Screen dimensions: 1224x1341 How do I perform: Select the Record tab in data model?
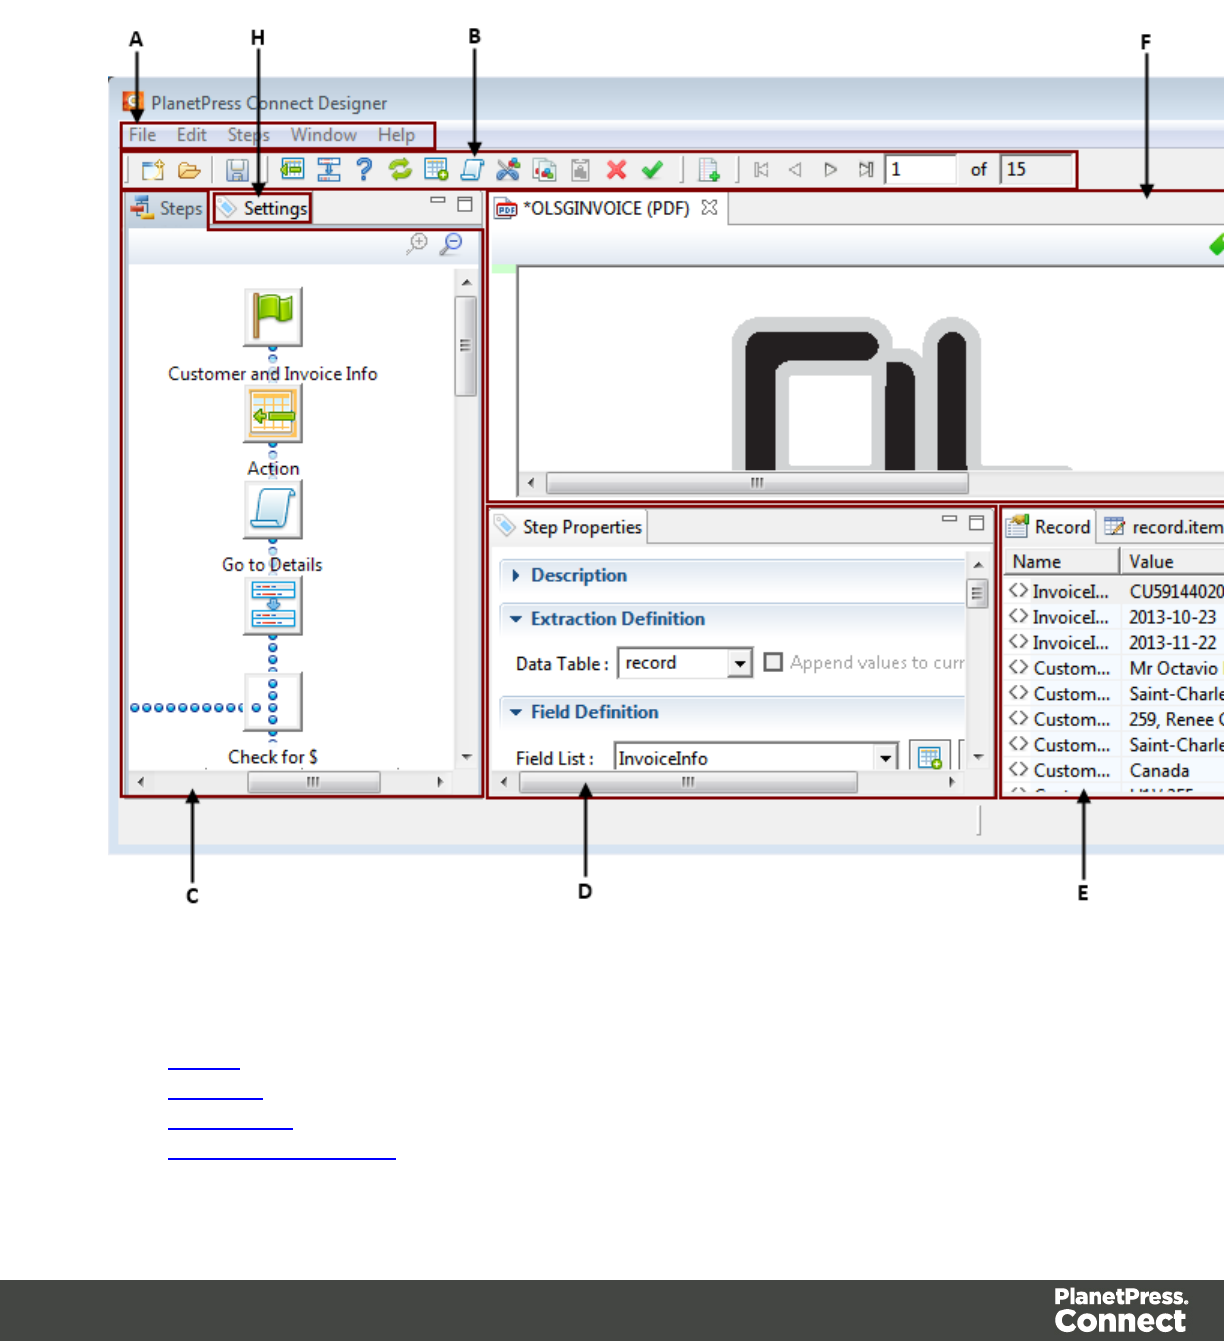pyautogui.click(x=1048, y=527)
